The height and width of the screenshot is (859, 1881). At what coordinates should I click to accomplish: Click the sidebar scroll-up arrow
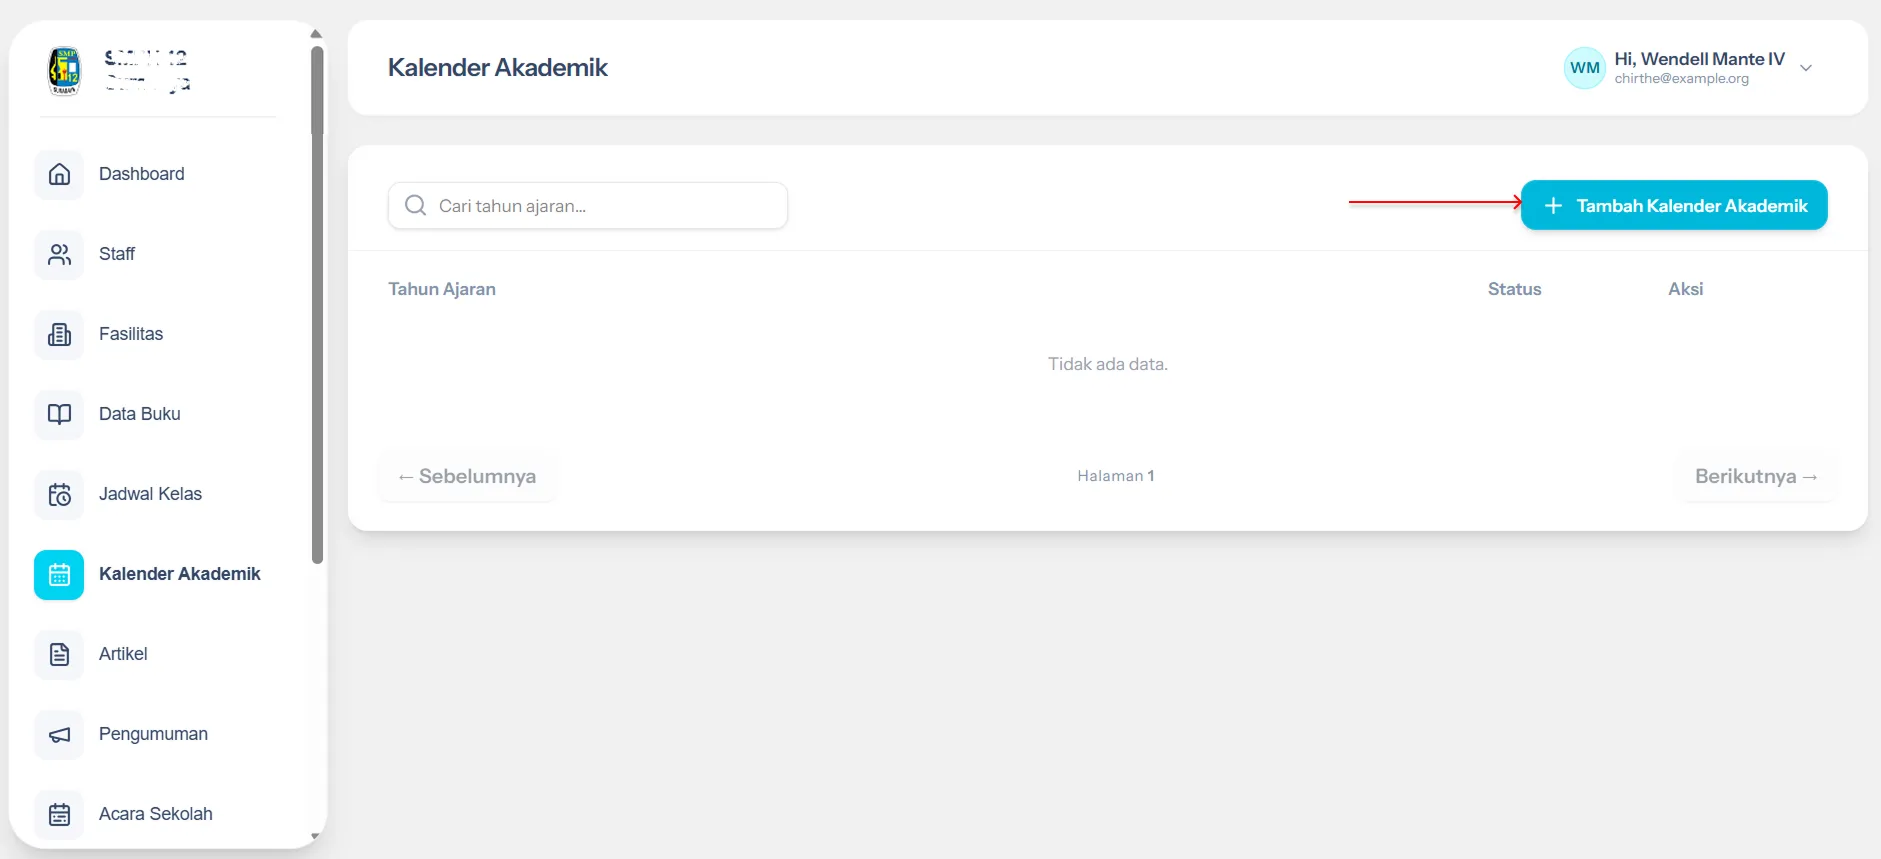point(316,34)
